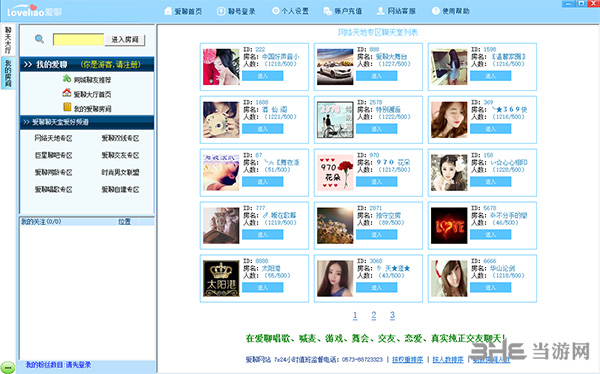Open 个人设置 personal settings

[x=290, y=11]
